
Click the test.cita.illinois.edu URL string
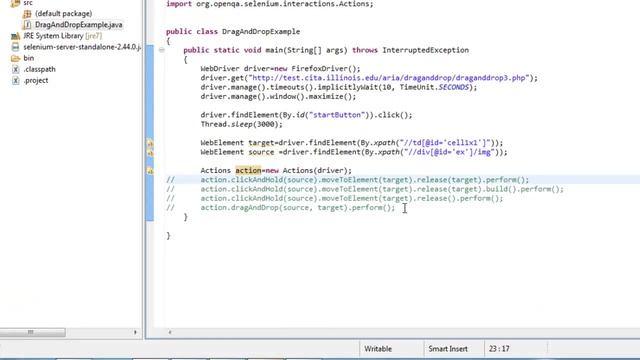[389, 78]
